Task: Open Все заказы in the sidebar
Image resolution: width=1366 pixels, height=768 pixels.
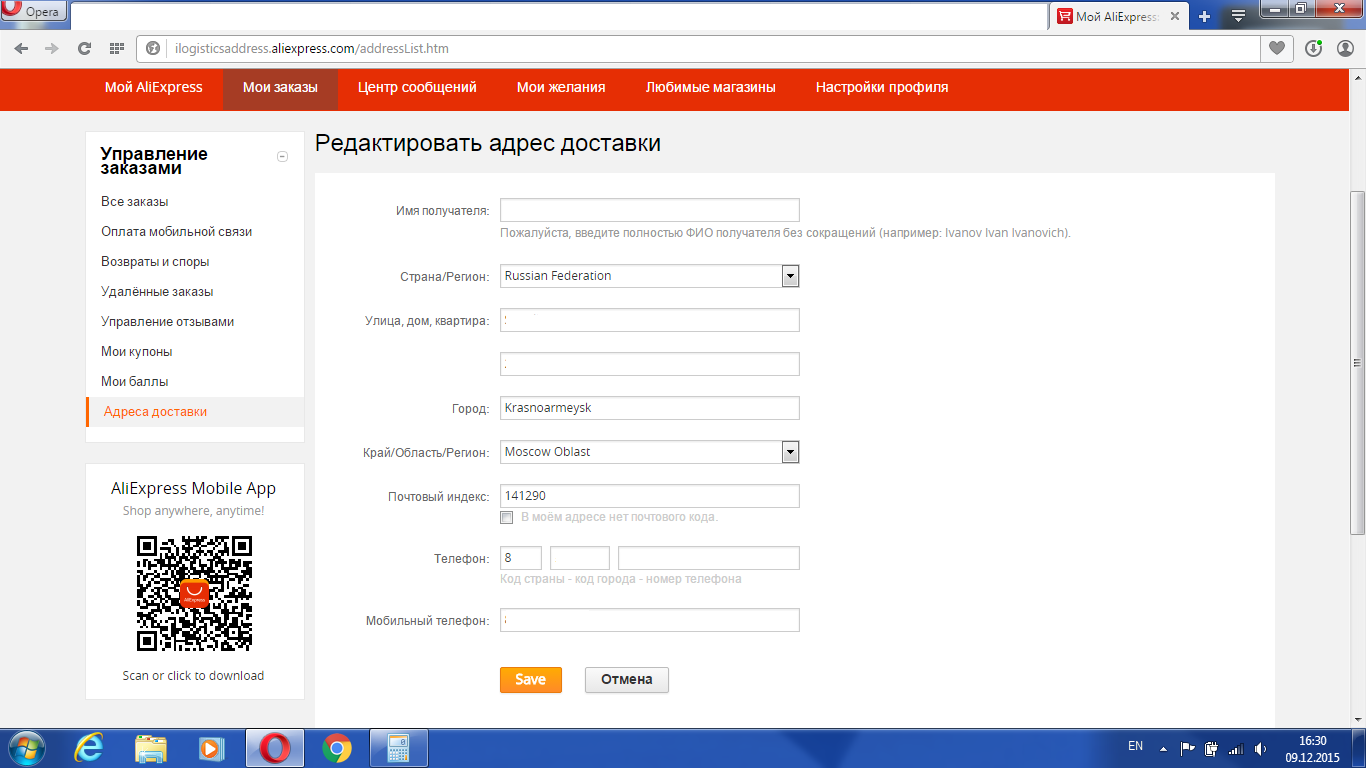Action: coord(135,201)
